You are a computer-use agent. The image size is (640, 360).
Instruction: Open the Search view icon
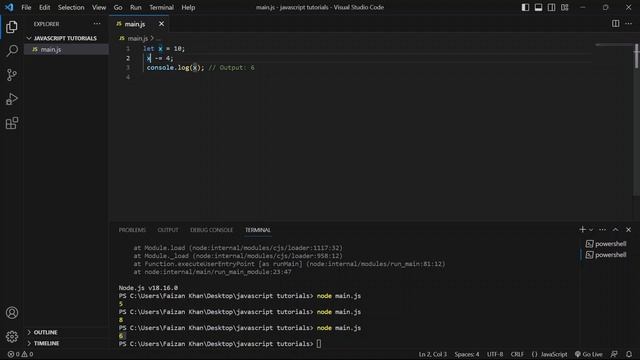[x=12, y=51]
